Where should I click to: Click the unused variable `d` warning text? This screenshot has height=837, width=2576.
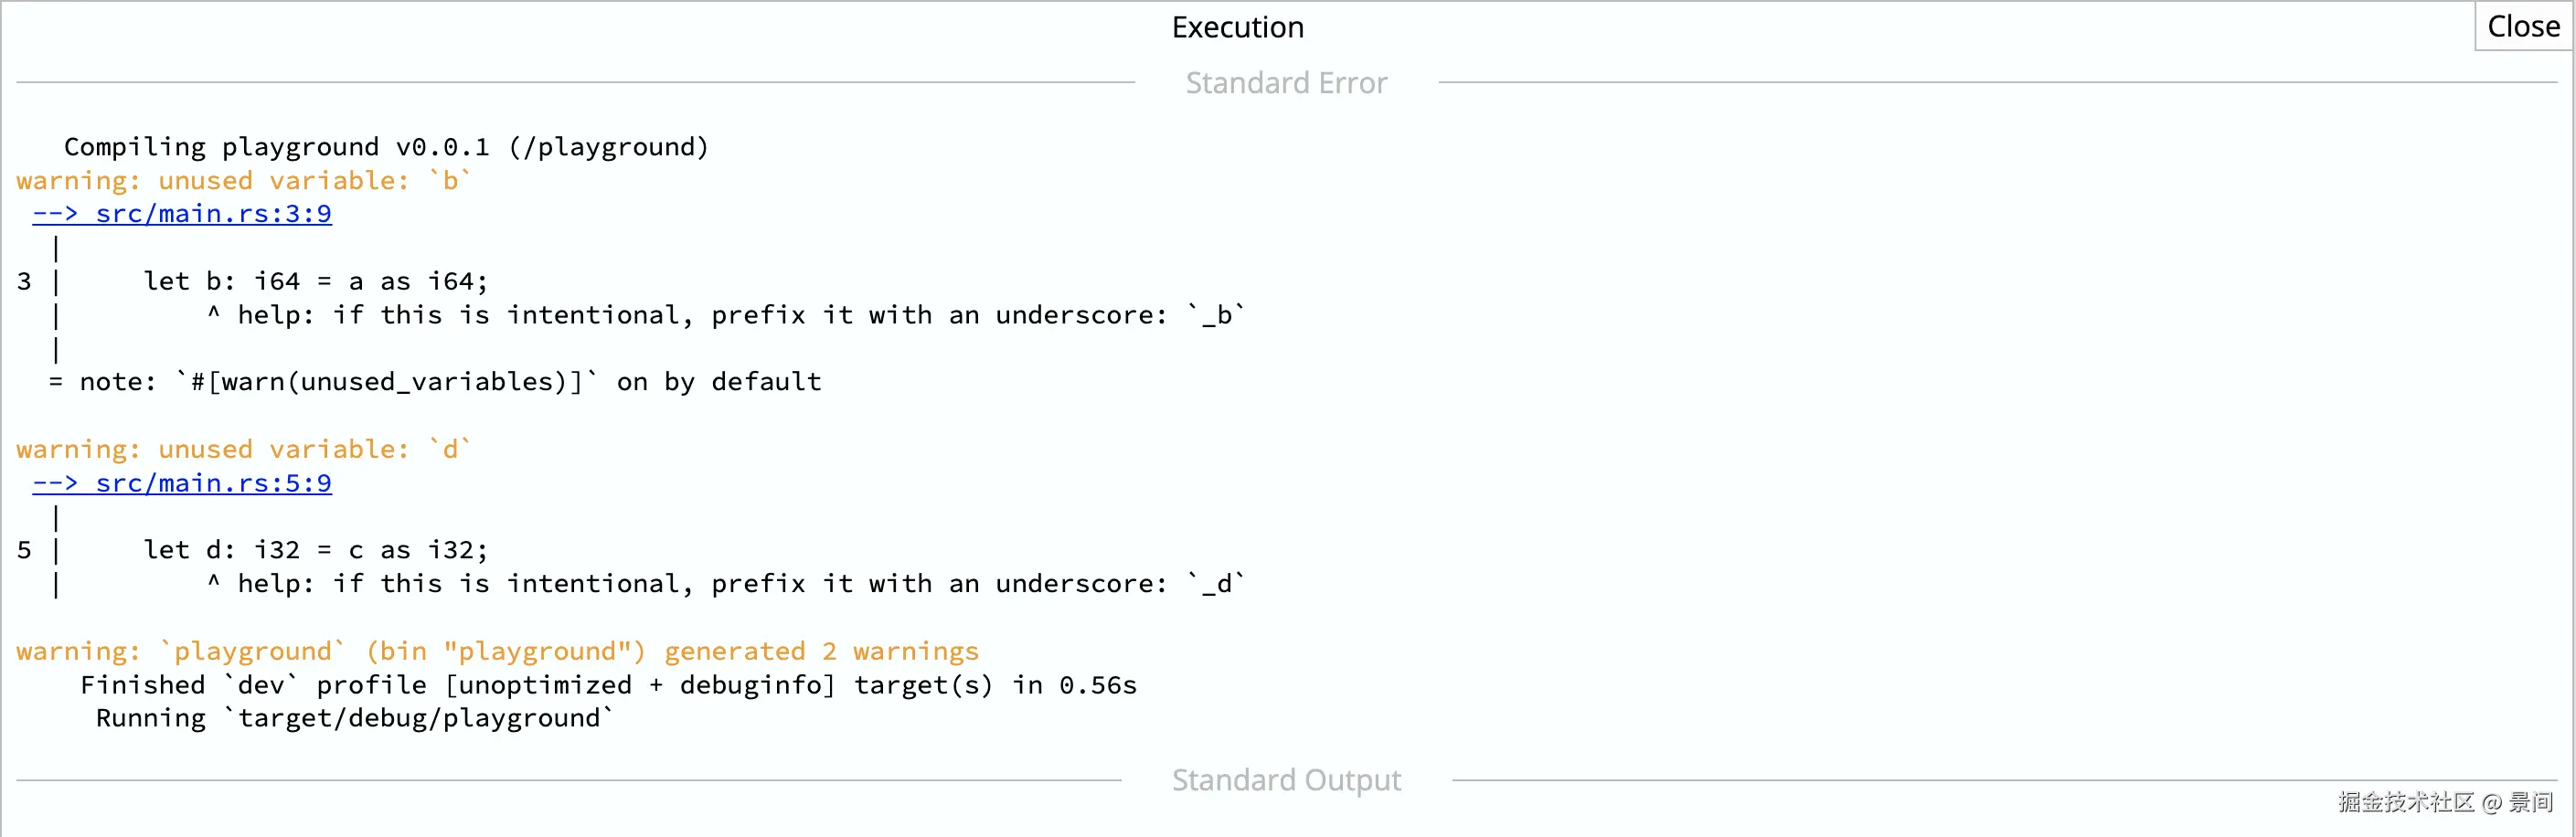243,450
